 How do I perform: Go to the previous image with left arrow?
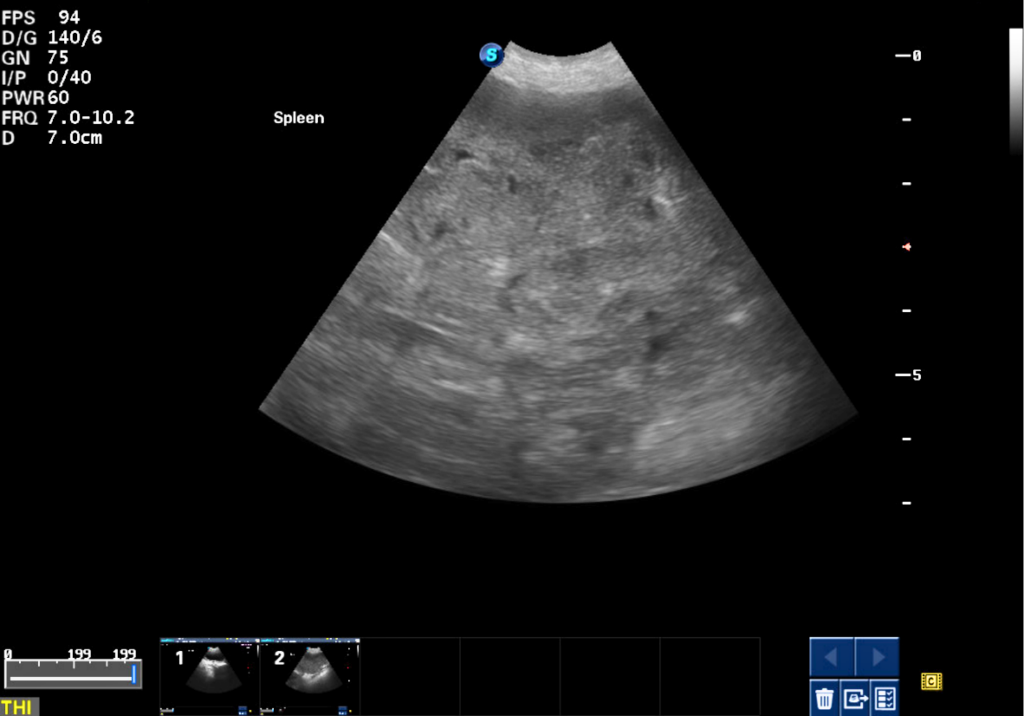click(831, 657)
